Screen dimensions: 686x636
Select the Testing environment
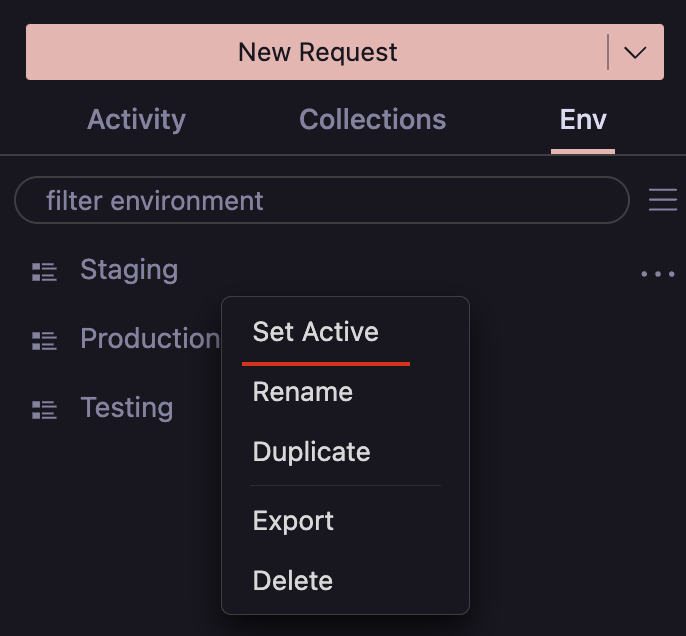[127, 408]
